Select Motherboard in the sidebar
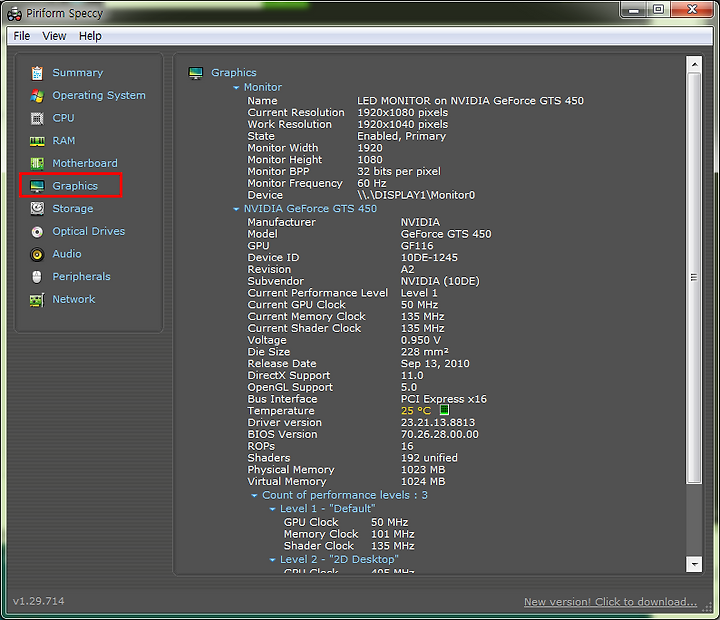This screenshot has width=720, height=620. coord(85,163)
